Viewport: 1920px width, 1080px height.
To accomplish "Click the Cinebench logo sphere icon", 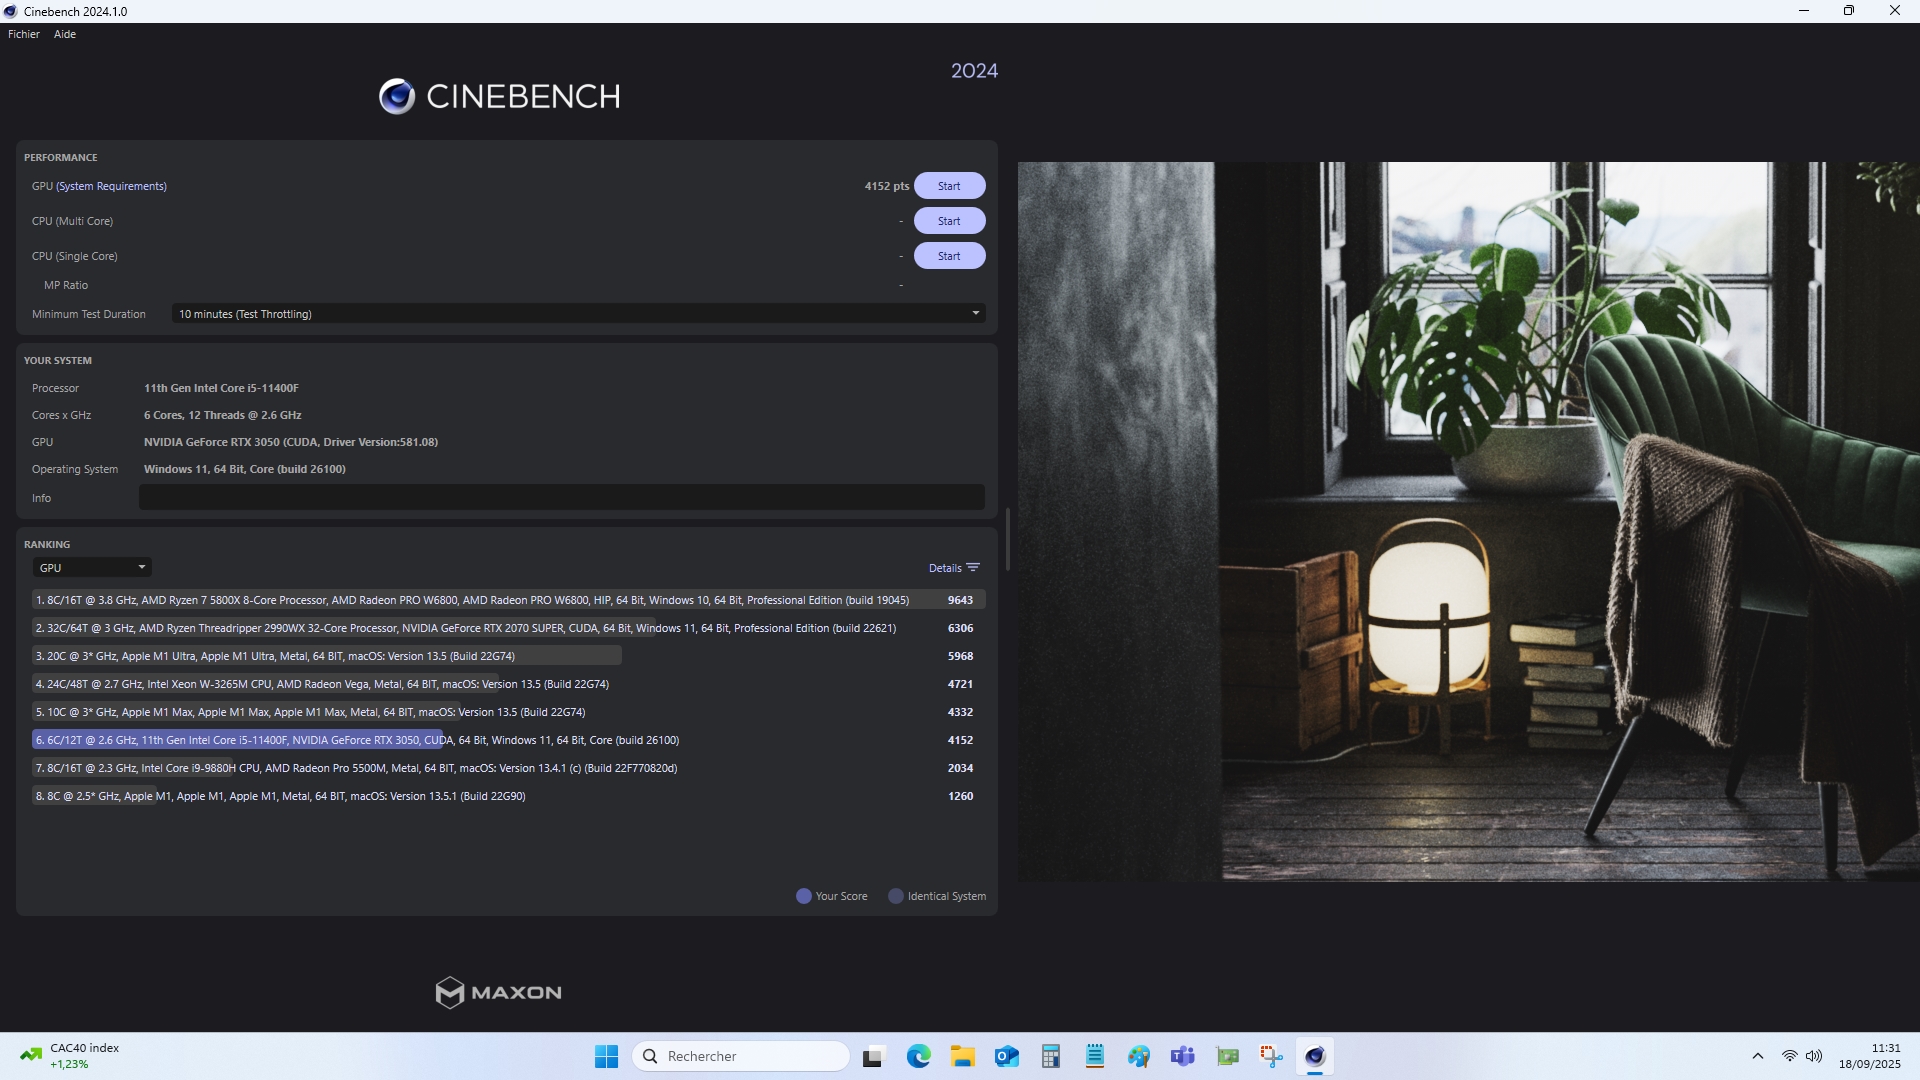I will [x=396, y=96].
